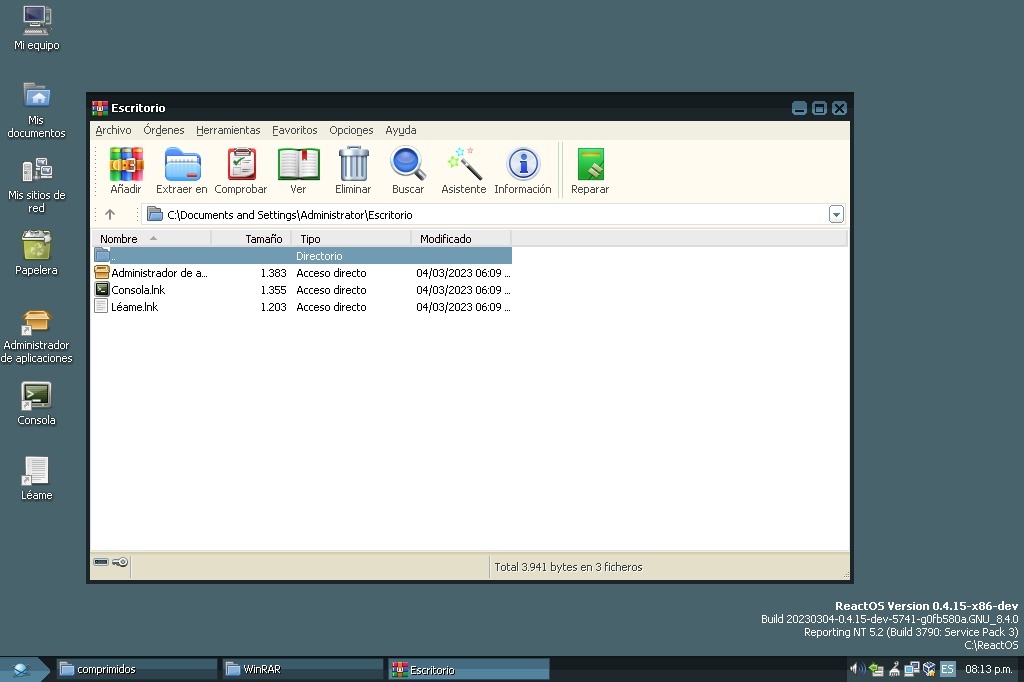Viewport: 1024px width, 682px height.
Task: Select the 'Administrador de a...' file row
Action: (302, 273)
